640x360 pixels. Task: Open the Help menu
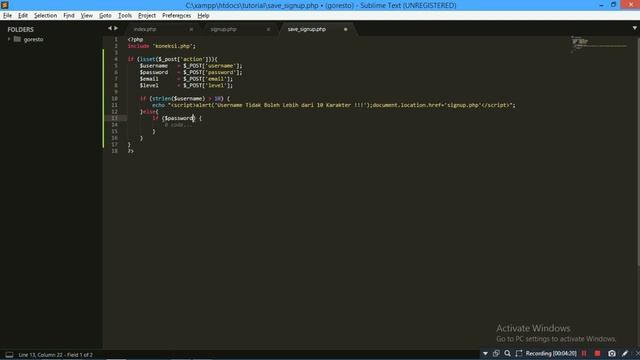203,16
